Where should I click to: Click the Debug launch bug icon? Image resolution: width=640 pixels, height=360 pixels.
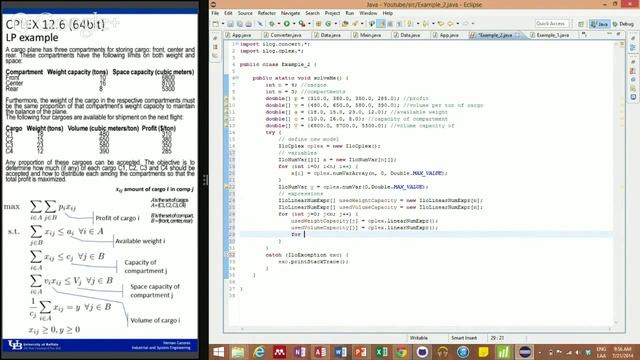(x=272, y=24)
